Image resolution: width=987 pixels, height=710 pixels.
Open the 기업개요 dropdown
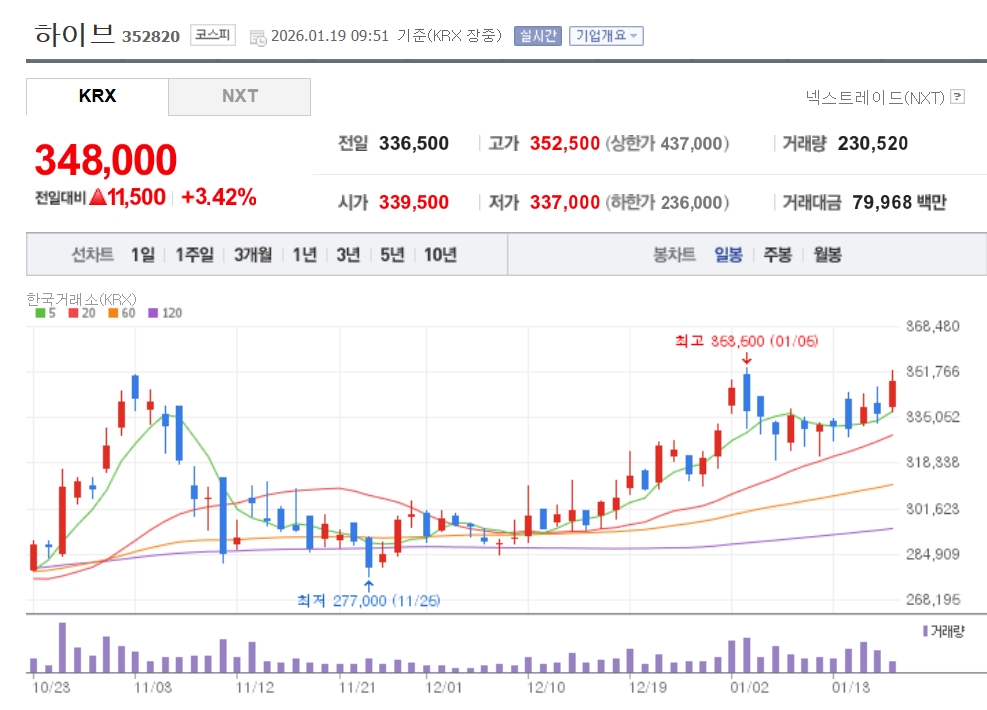coord(606,36)
